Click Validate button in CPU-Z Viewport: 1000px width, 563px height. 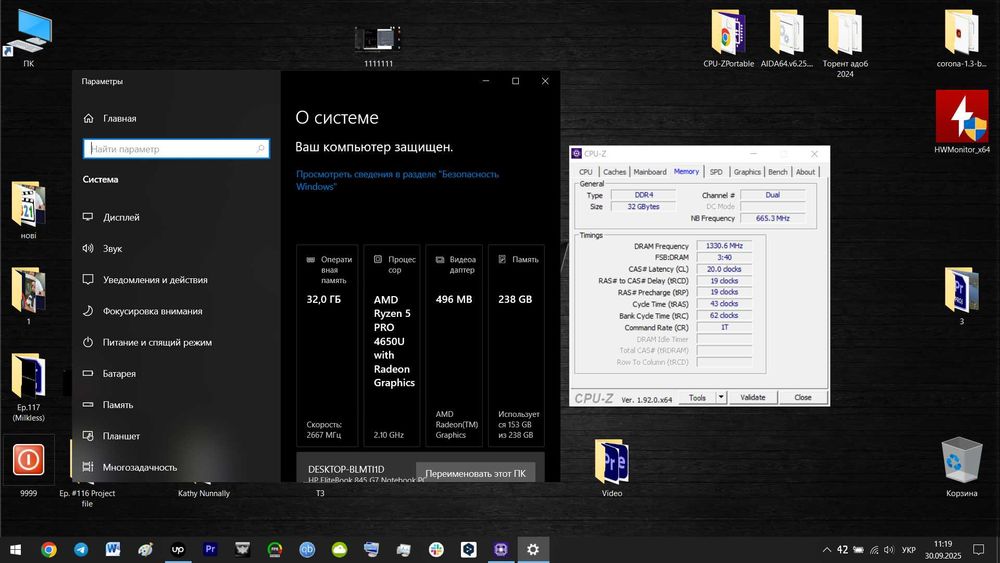[x=753, y=397]
